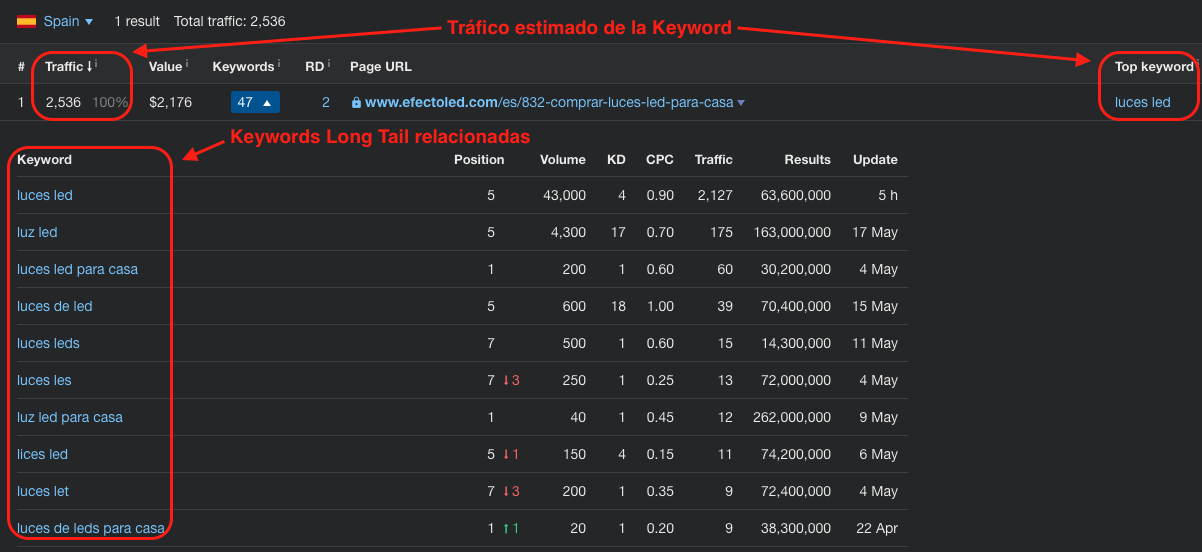Click the Position column header
The image size is (1202, 552).
pyautogui.click(x=479, y=159)
